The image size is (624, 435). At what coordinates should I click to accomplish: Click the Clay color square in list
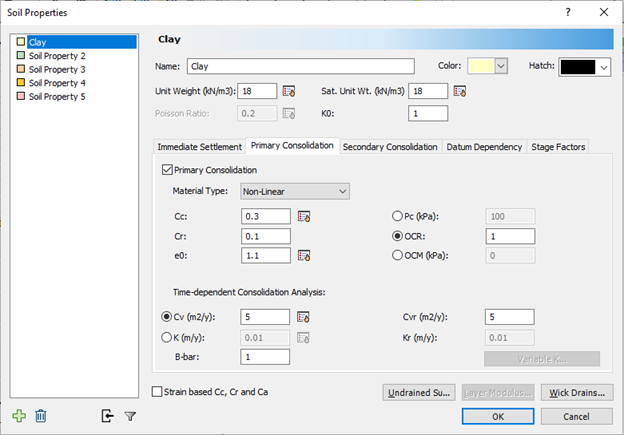pyautogui.click(x=21, y=42)
